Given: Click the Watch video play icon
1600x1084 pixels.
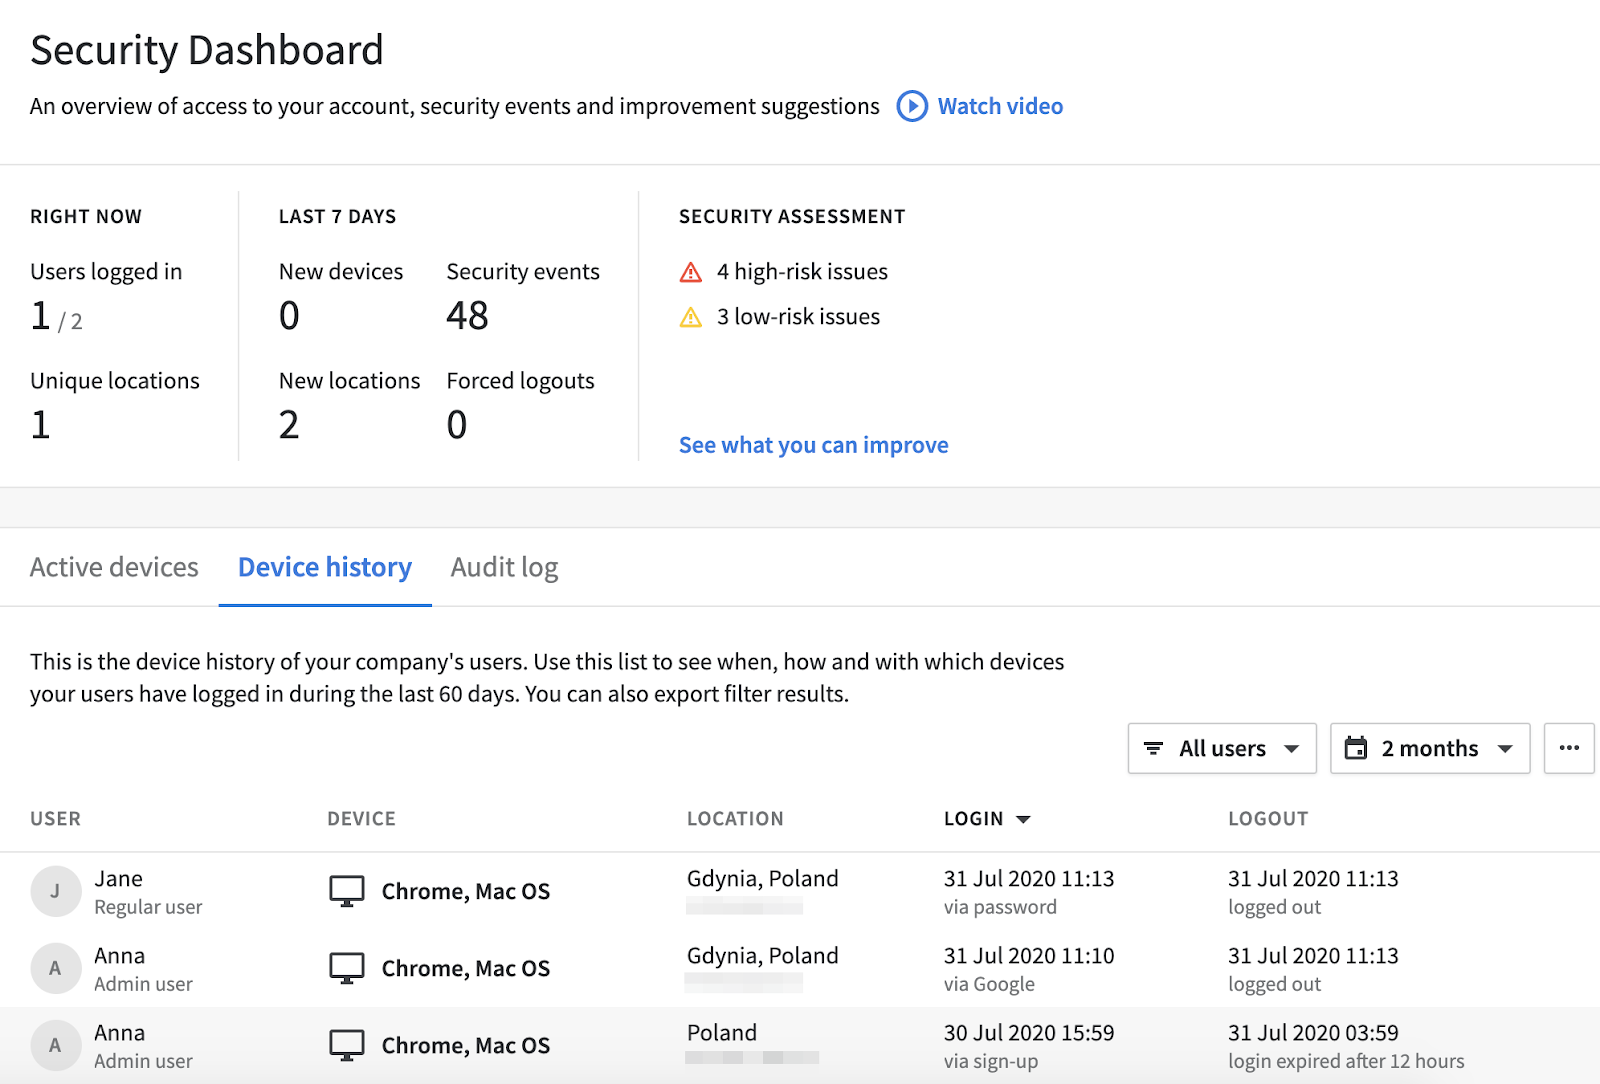Looking at the screenshot, I should (x=911, y=106).
